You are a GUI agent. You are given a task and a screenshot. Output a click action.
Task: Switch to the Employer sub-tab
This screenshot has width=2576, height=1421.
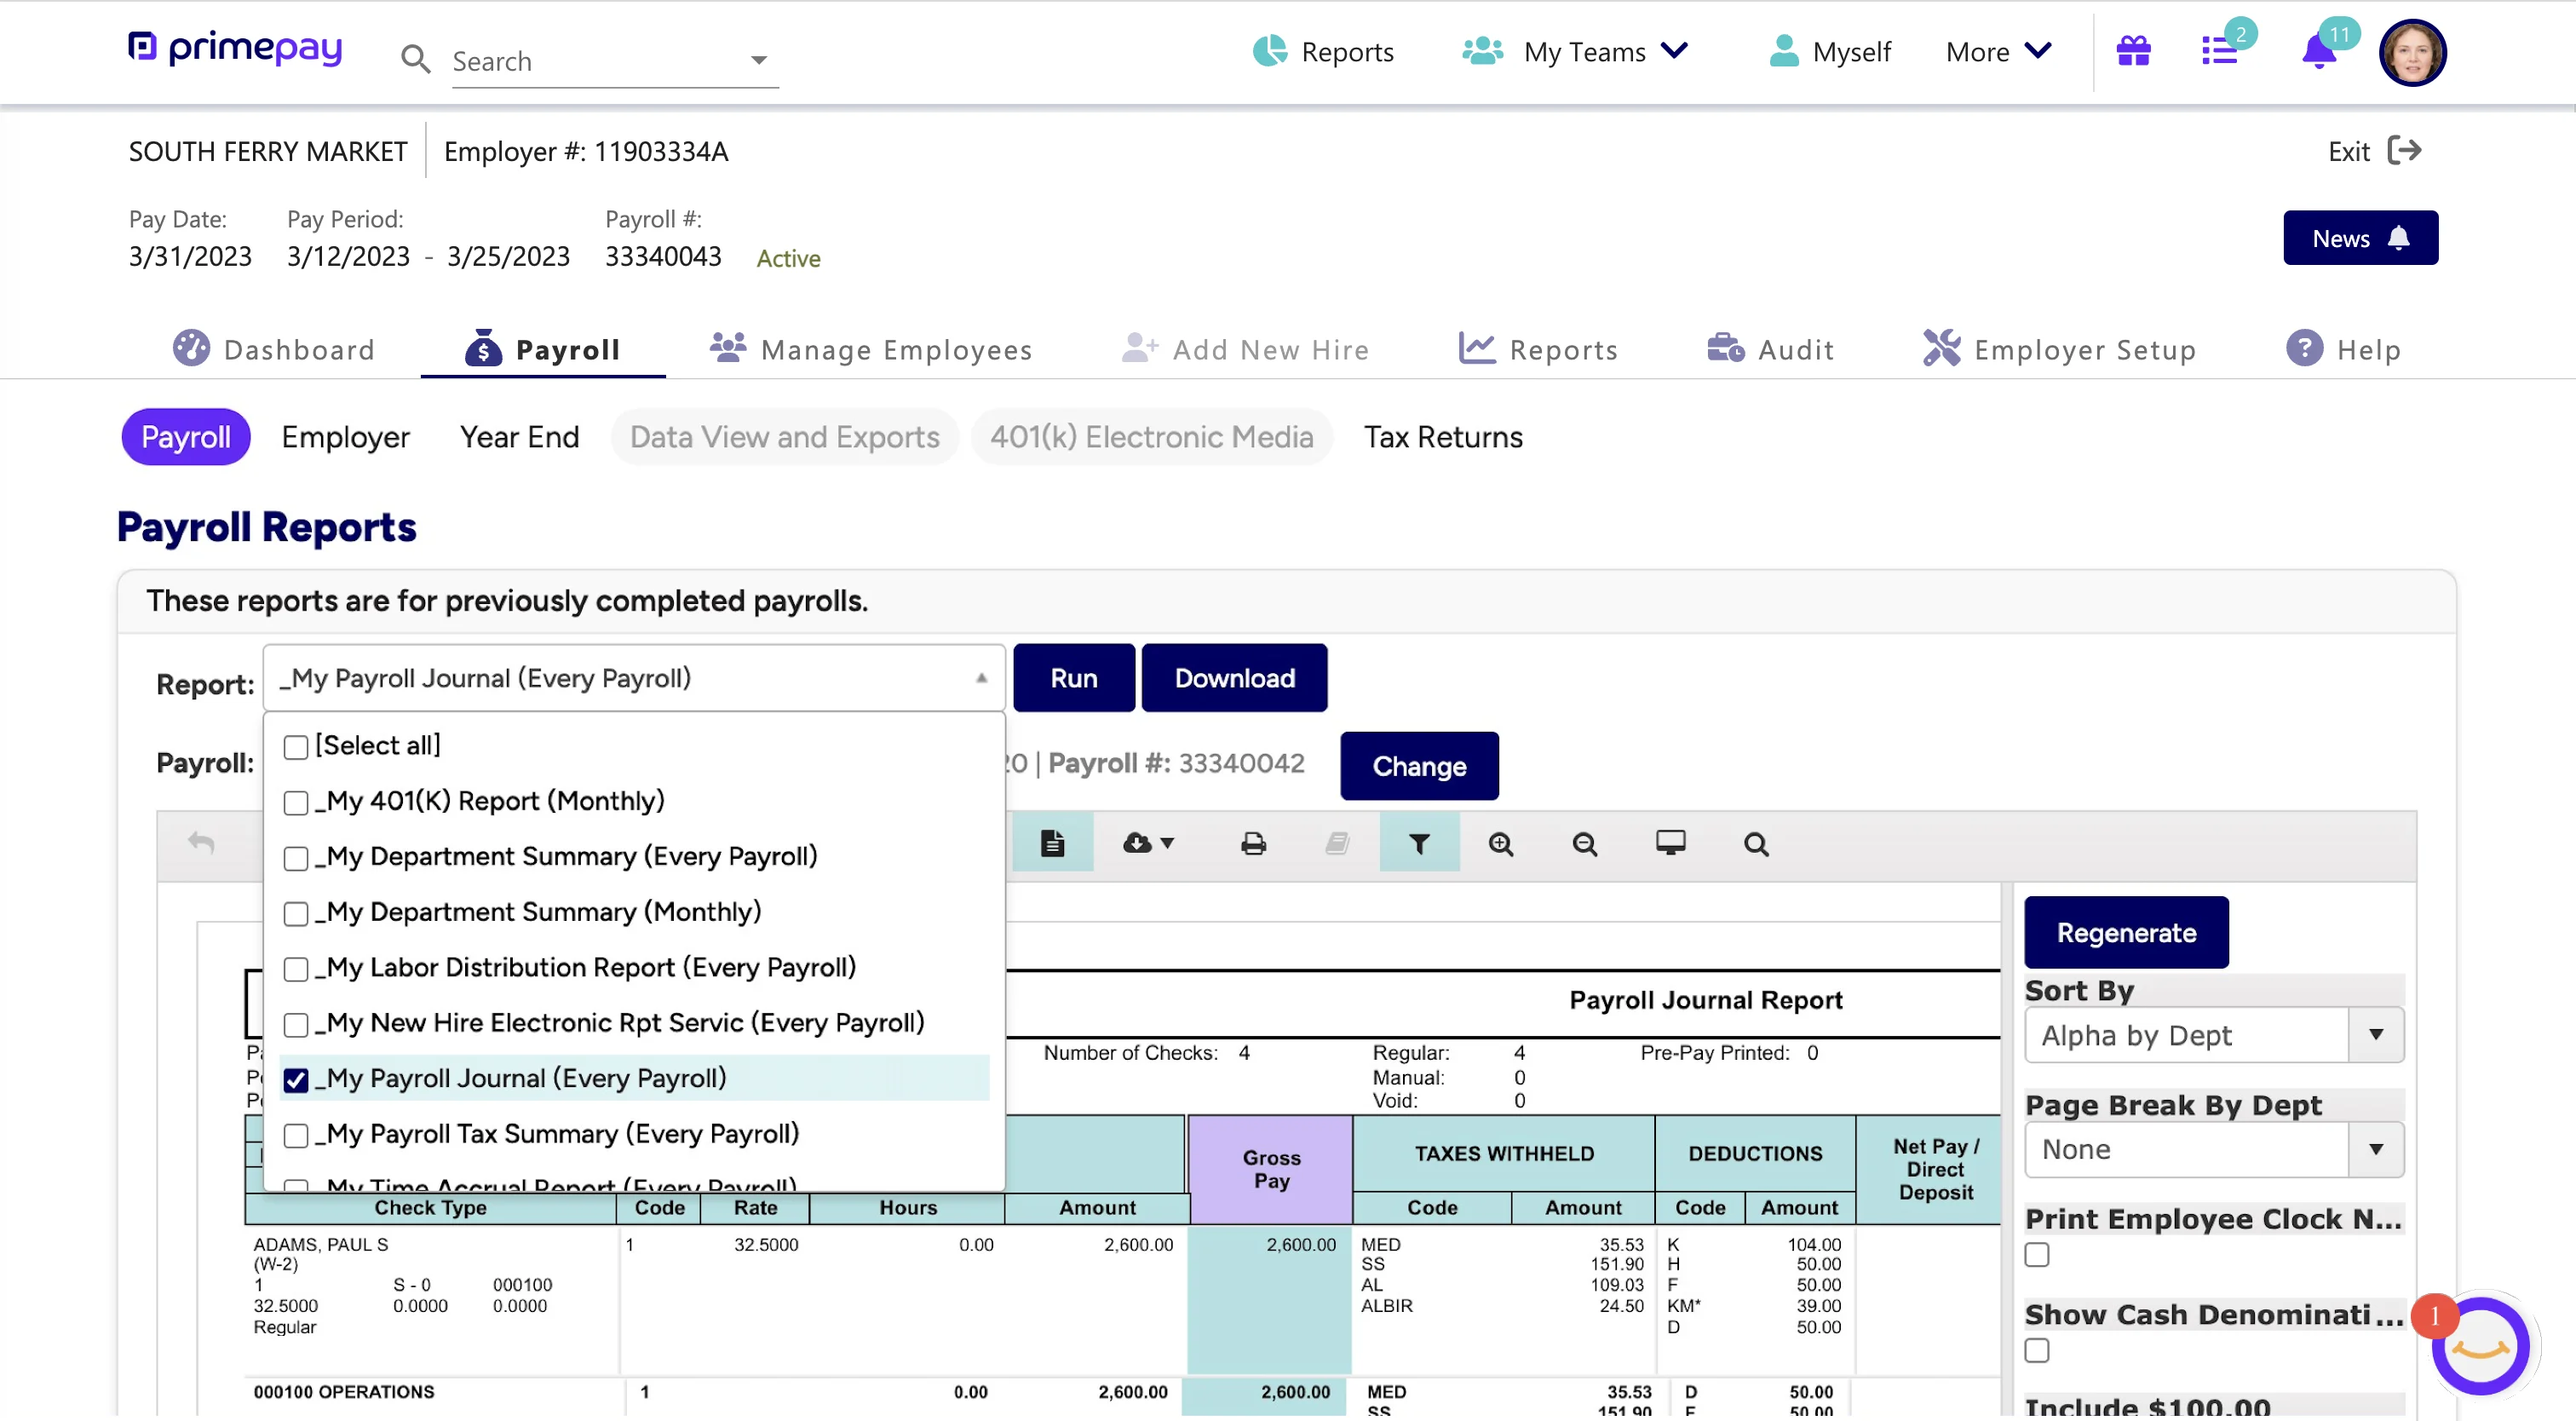[x=345, y=437]
